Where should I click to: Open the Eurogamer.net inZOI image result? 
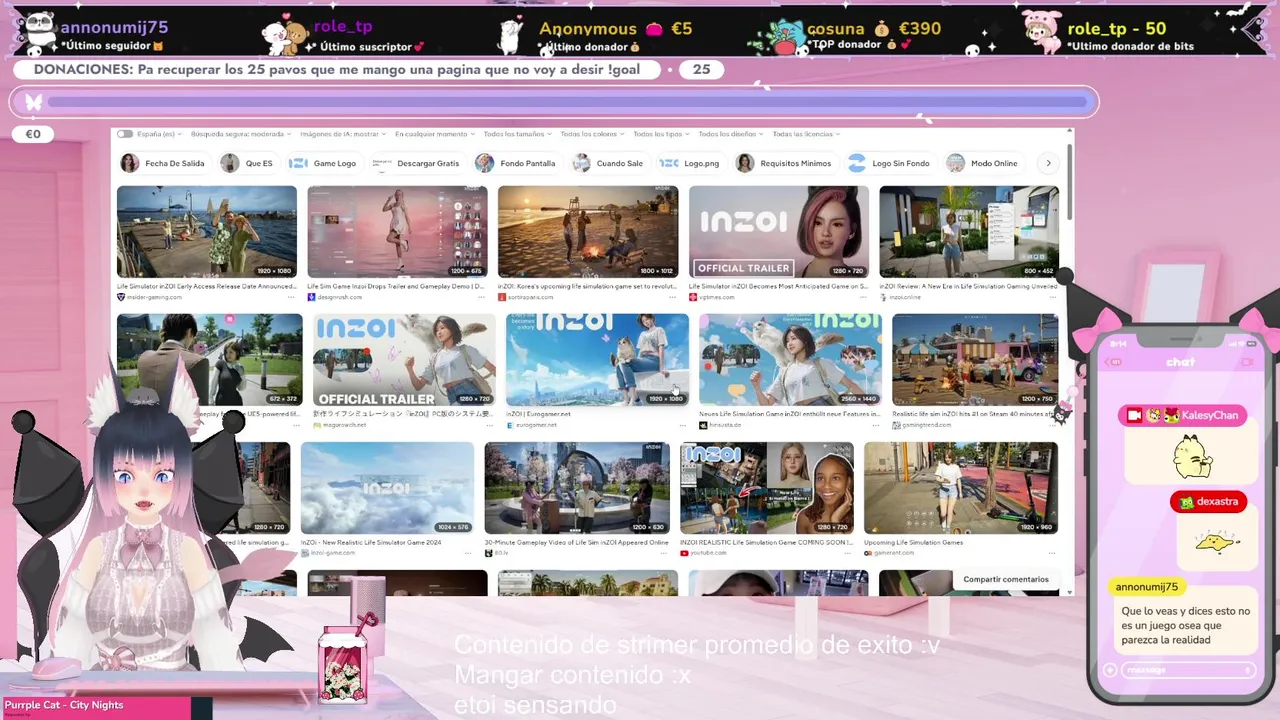click(597, 360)
